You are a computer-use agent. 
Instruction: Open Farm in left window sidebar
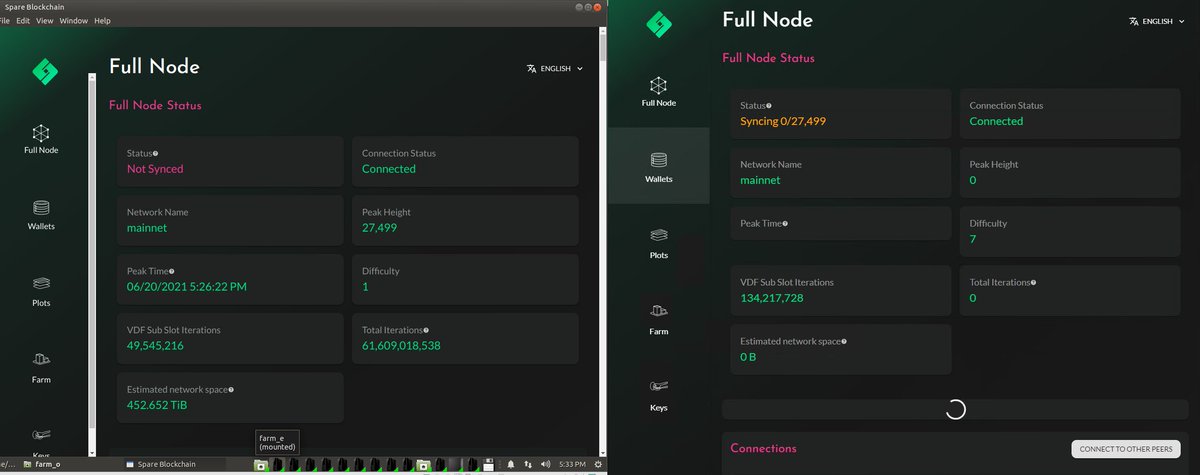(x=41, y=368)
